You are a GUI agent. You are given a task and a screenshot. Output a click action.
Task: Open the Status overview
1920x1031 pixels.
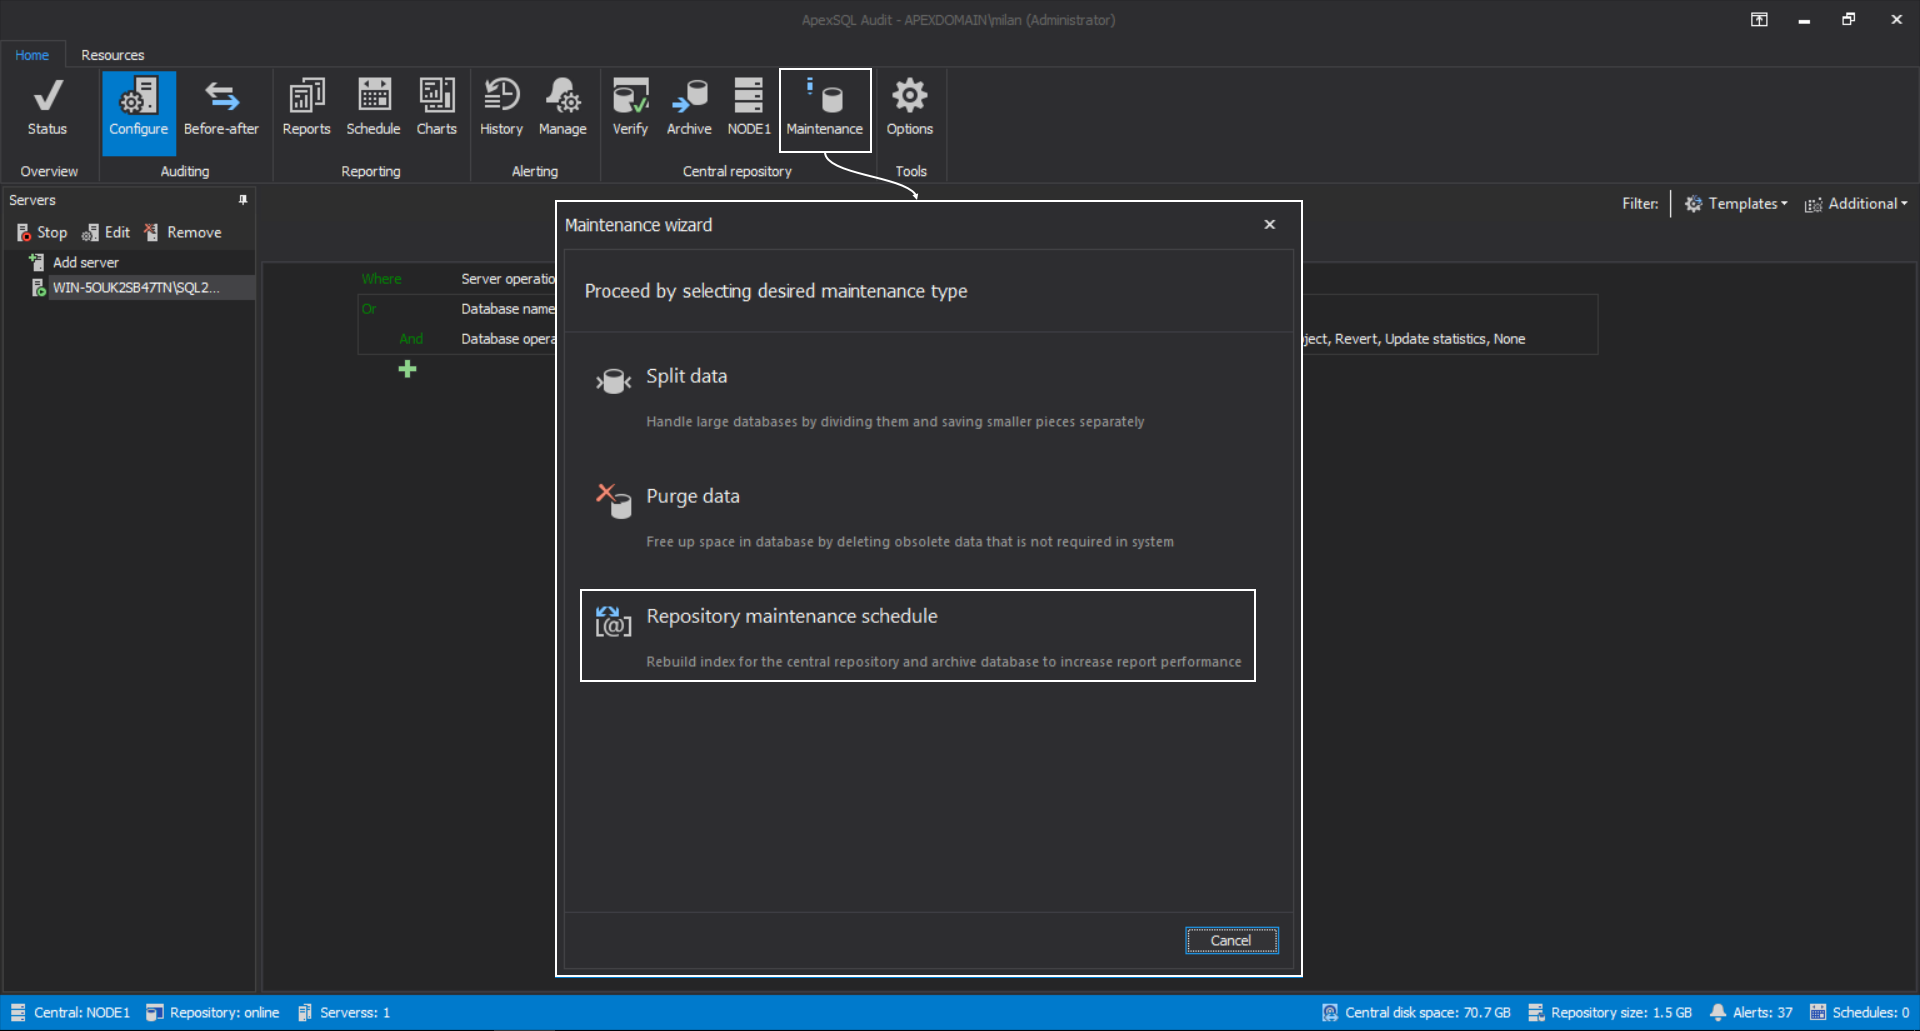47,108
